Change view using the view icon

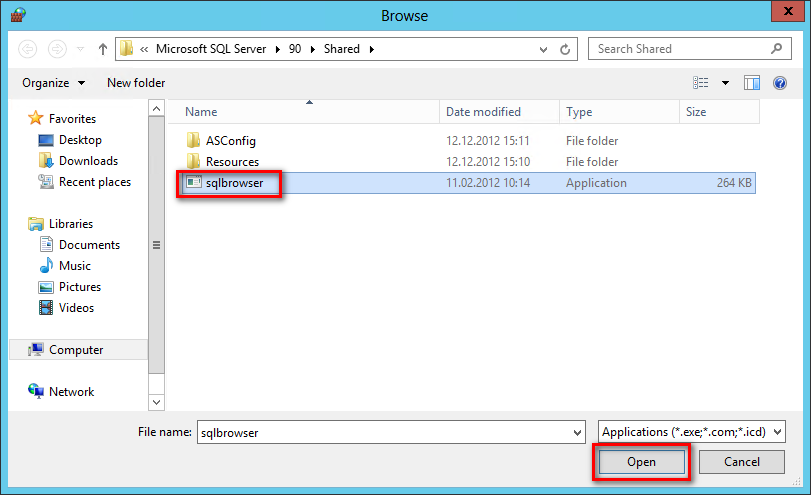tap(701, 83)
